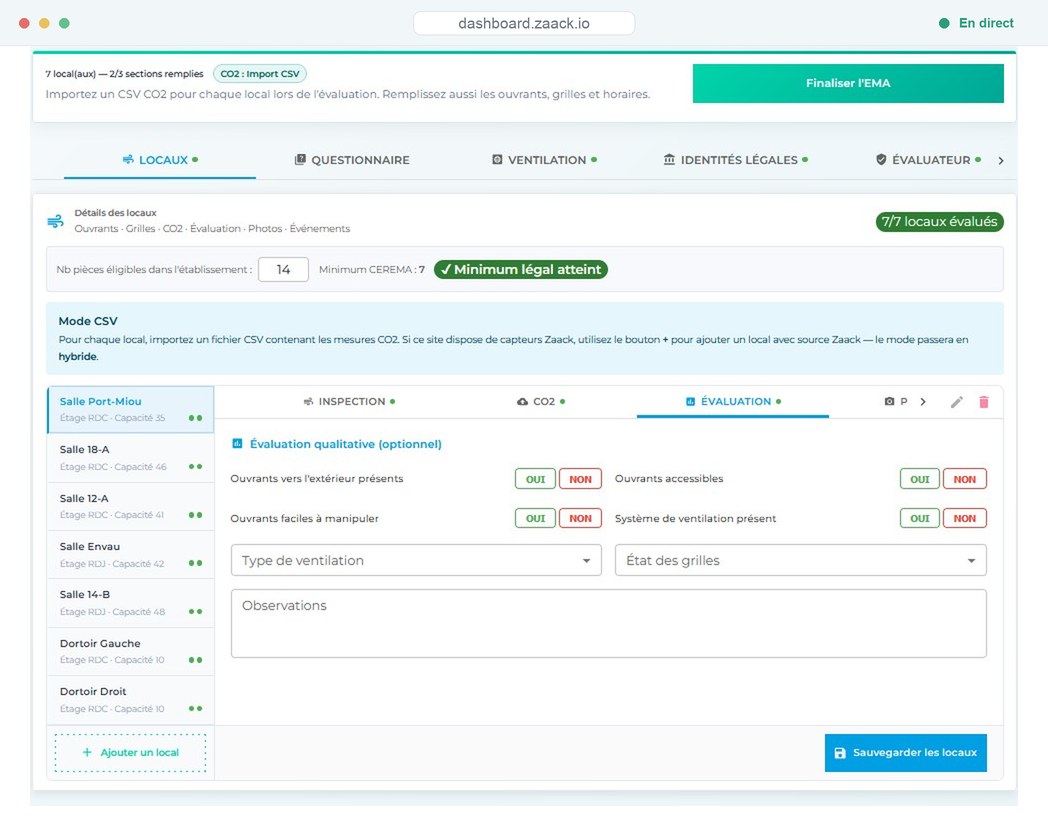Select NON for Ouvrants vers l'extérieur présents
Image resolution: width=1048 pixels, height=836 pixels.
(x=580, y=479)
